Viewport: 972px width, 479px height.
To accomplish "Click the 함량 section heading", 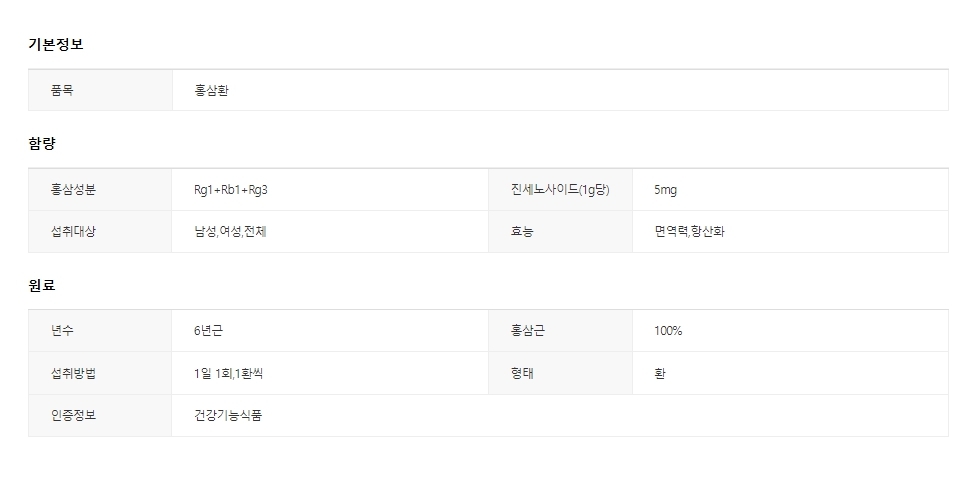I will tap(42, 143).
